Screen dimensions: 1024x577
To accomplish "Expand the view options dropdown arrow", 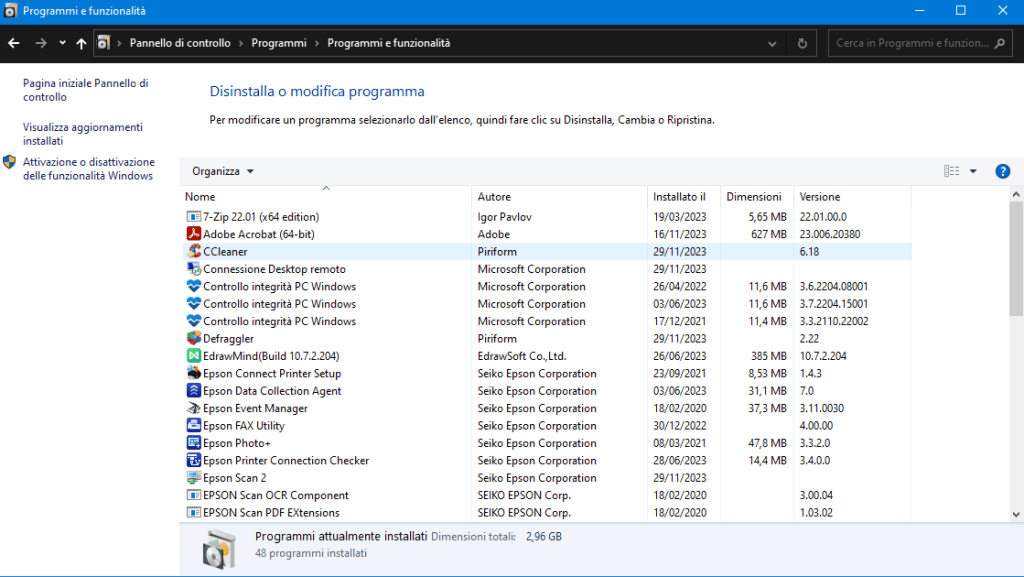I will [x=973, y=171].
